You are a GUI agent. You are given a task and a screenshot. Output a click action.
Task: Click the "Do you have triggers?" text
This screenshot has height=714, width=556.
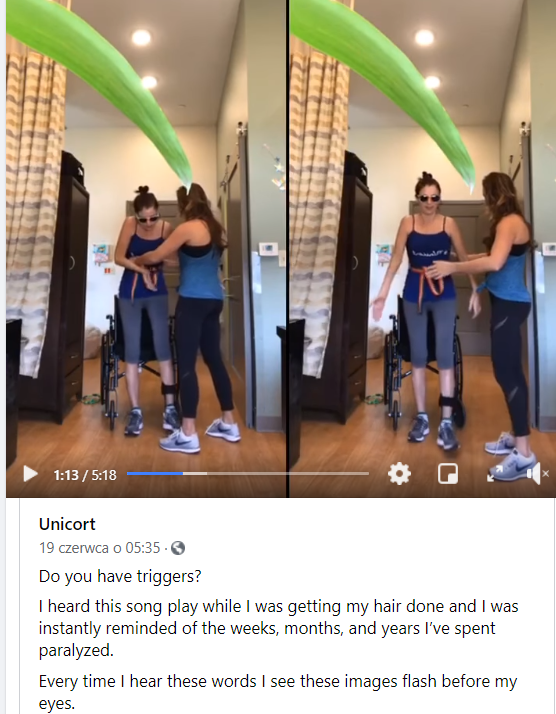pos(120,576)
